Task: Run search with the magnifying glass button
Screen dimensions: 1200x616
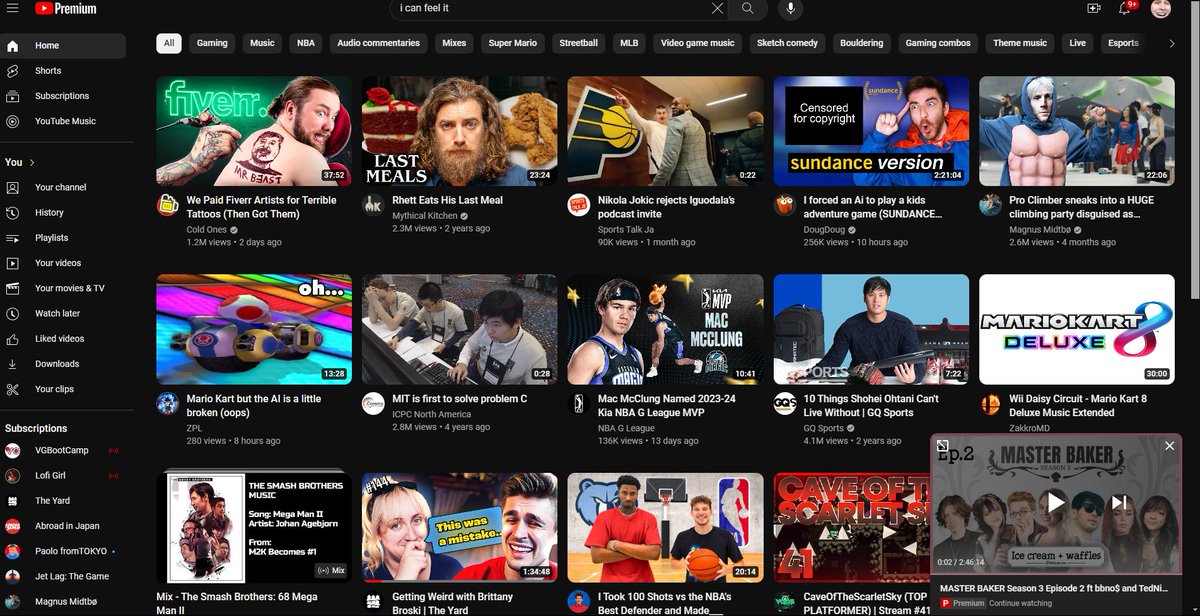Action: click(x=747, y=8)
